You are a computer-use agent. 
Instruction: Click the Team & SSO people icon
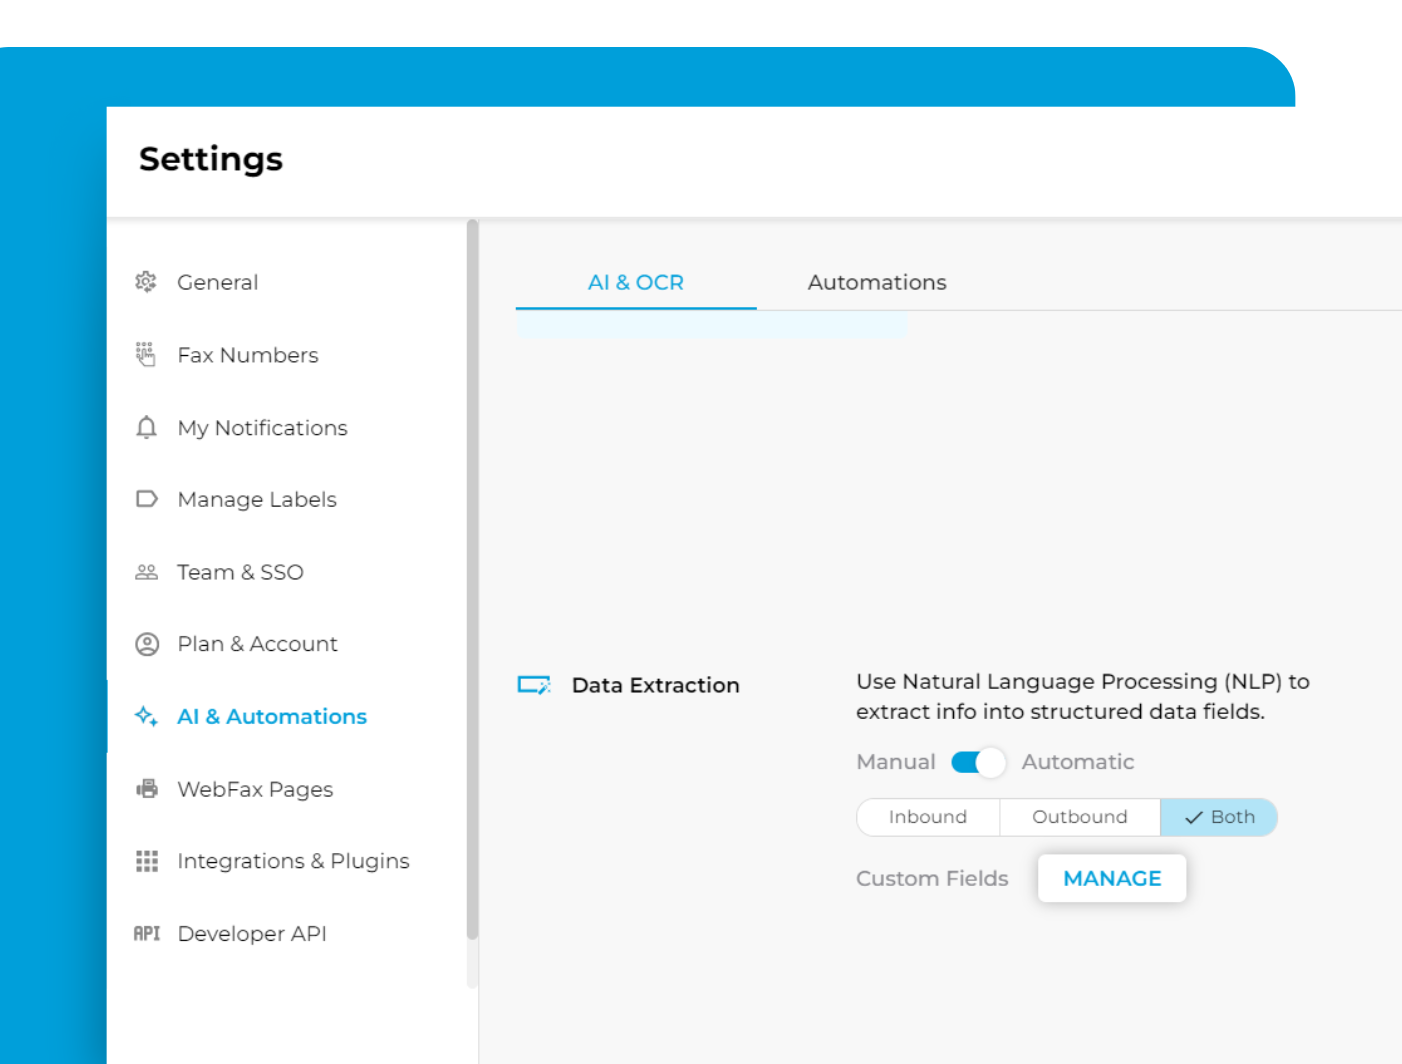[146, 572]
